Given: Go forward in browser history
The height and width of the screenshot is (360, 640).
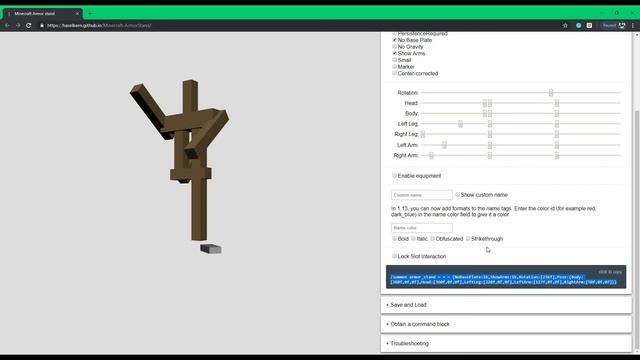Looking at the screenshot, I should tap(18, 25).
